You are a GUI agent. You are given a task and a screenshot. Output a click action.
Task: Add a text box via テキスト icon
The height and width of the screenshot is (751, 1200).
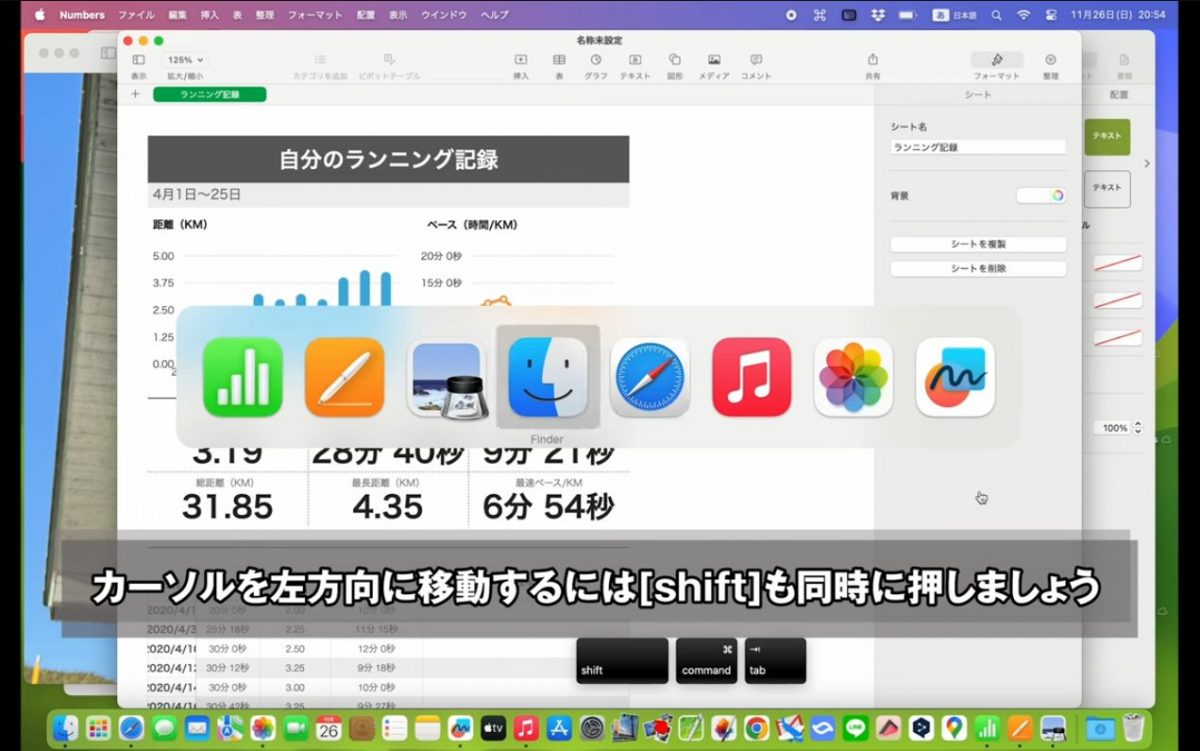[635, 60]
